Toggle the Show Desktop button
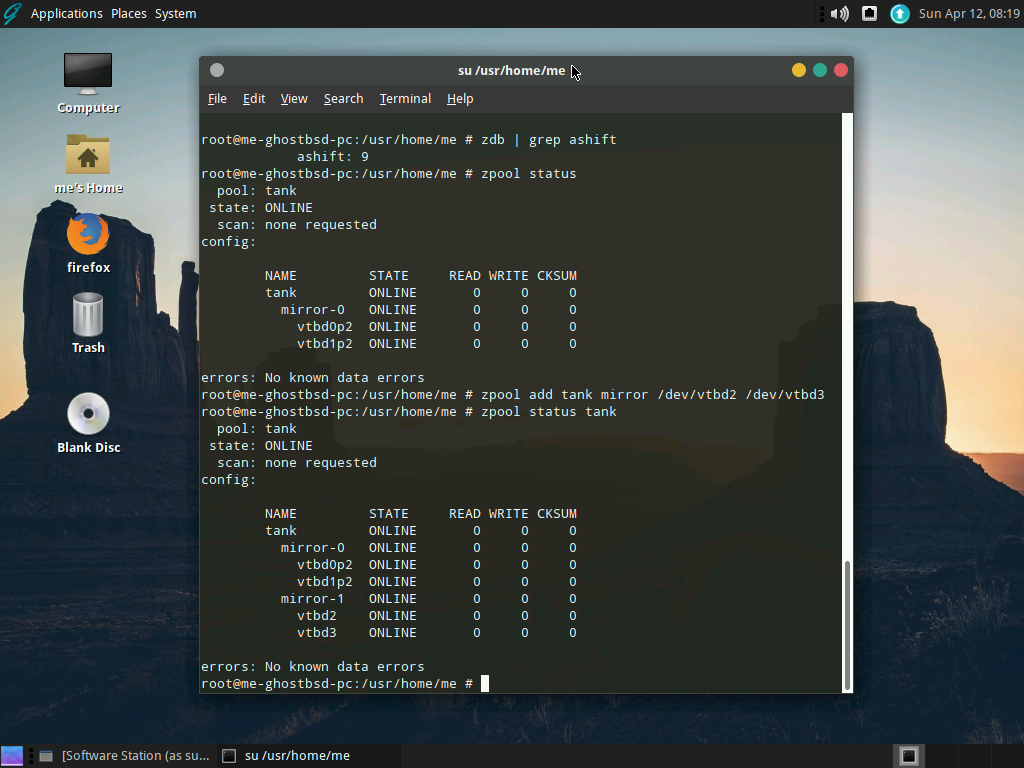 click(x=908, y=755)
